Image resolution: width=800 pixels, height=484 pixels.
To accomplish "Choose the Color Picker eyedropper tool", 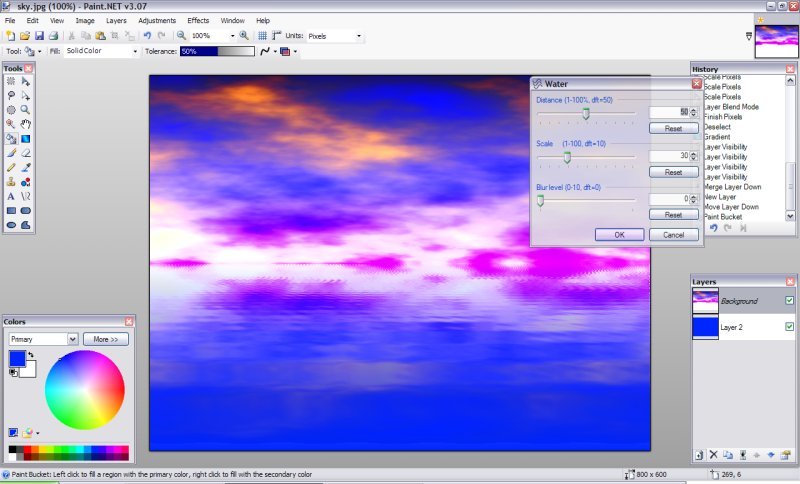I will 25,167.
